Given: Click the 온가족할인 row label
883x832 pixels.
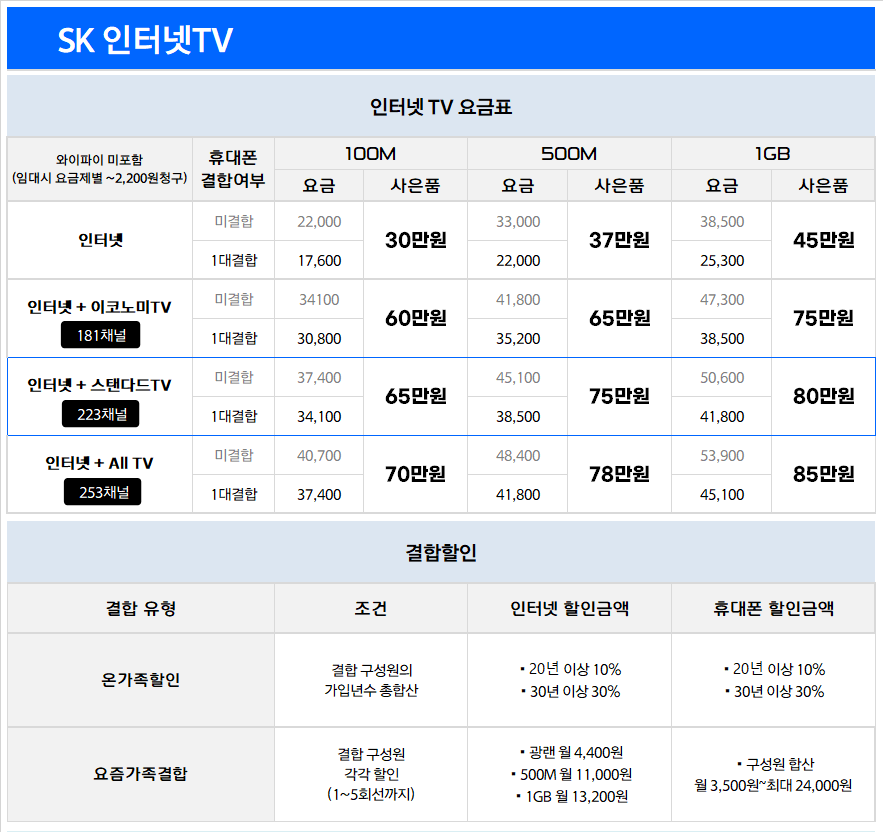Looking at the screenshot, I should click(x=141, y=680).
